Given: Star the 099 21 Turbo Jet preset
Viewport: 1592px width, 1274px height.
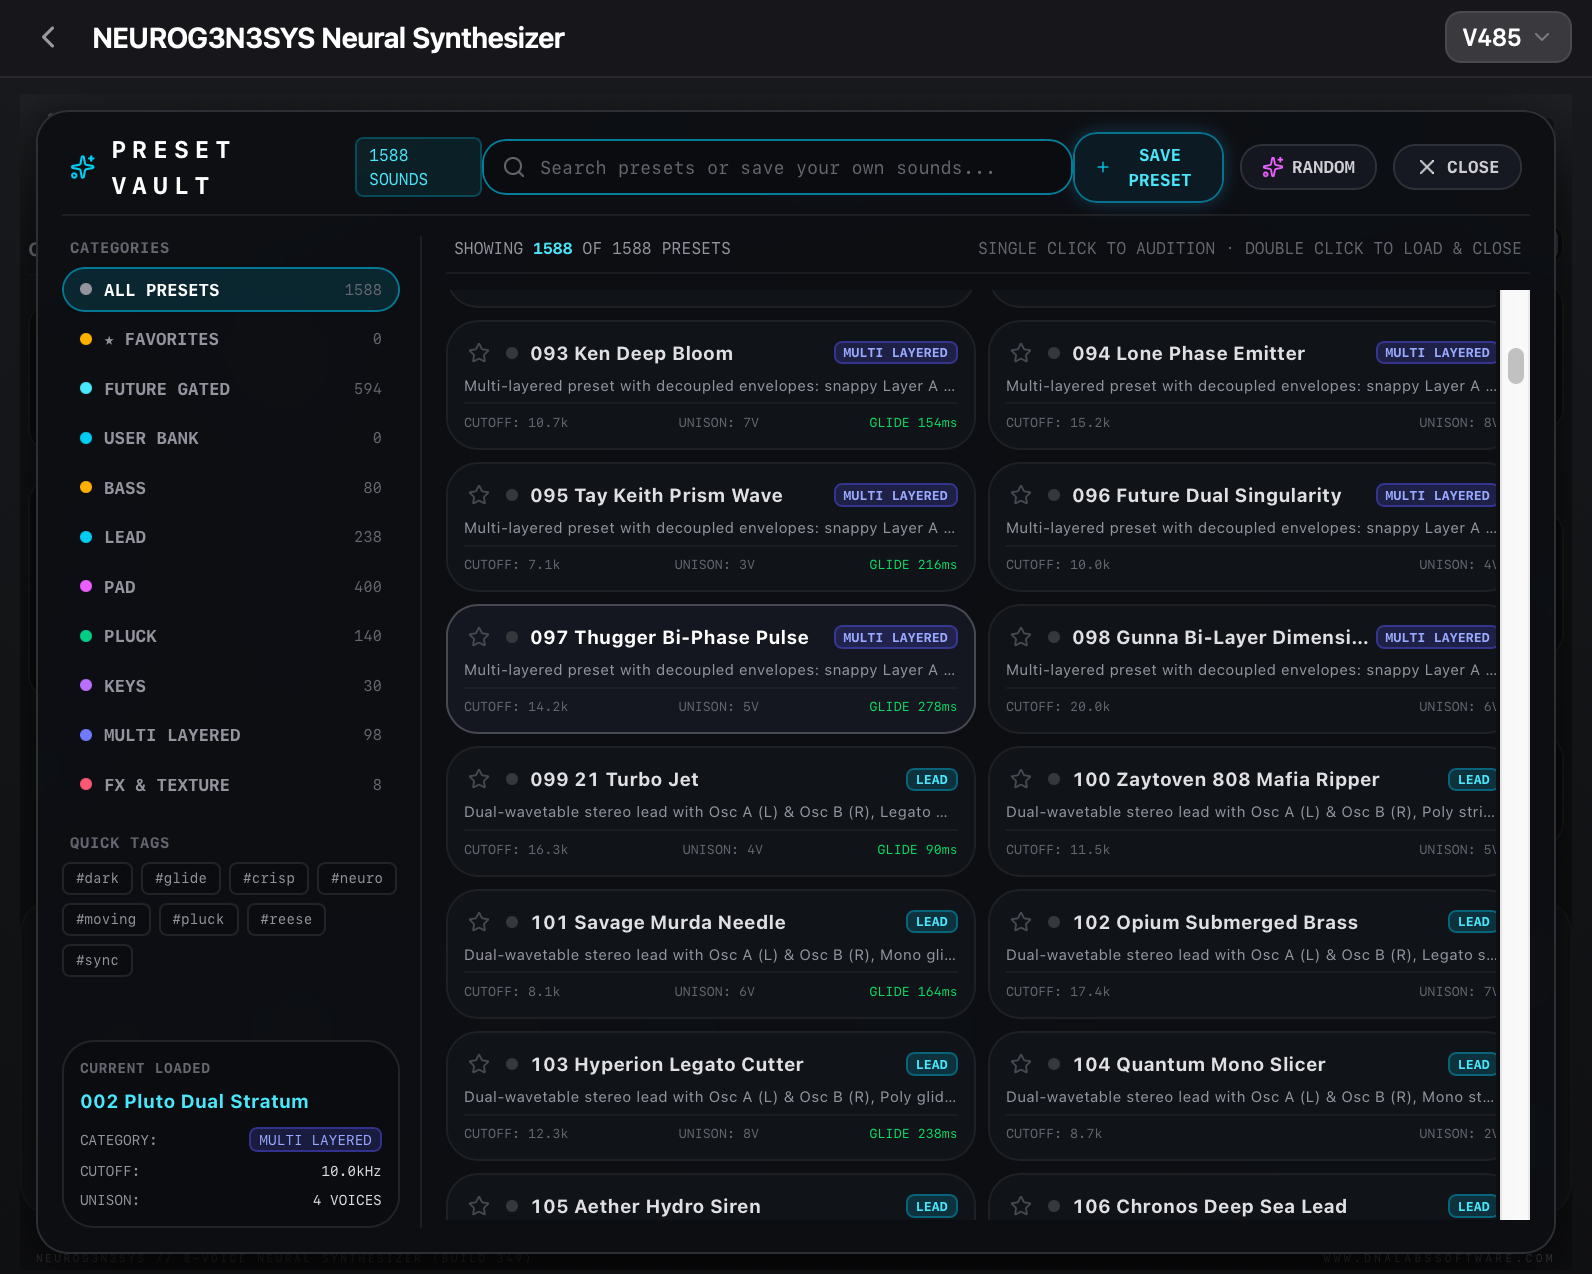Looking at the screenshot, I should [x=479, y=779].
